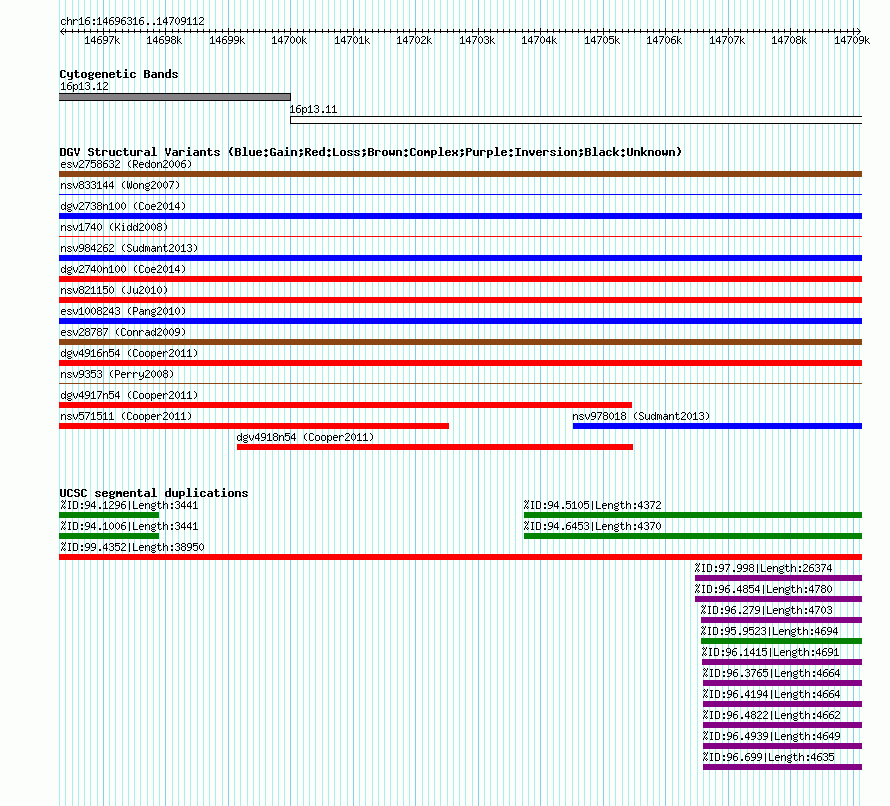Select nsv833144 (Wong2007) variant label
This screenshot has width=890, height=806.
pyautogui.click(x=120, y=186)
